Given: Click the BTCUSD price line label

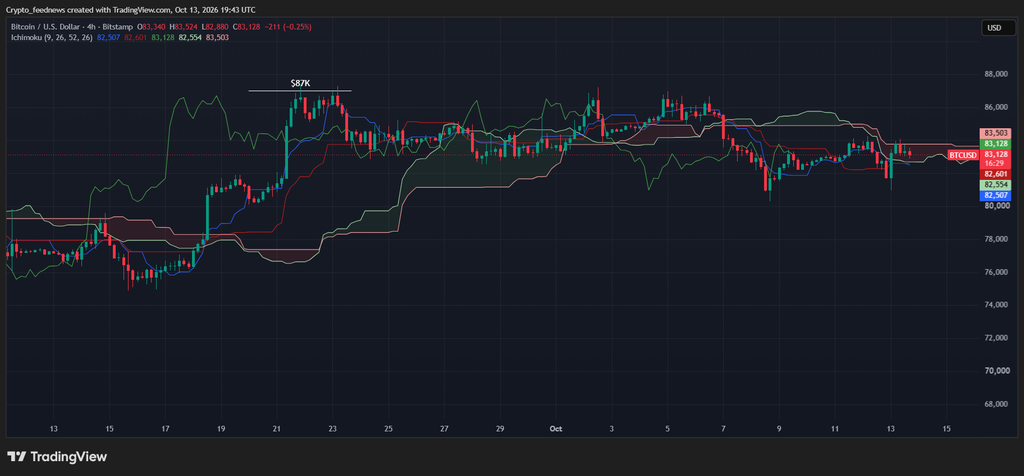Looking at the screenshot, I should pos(963,155).
